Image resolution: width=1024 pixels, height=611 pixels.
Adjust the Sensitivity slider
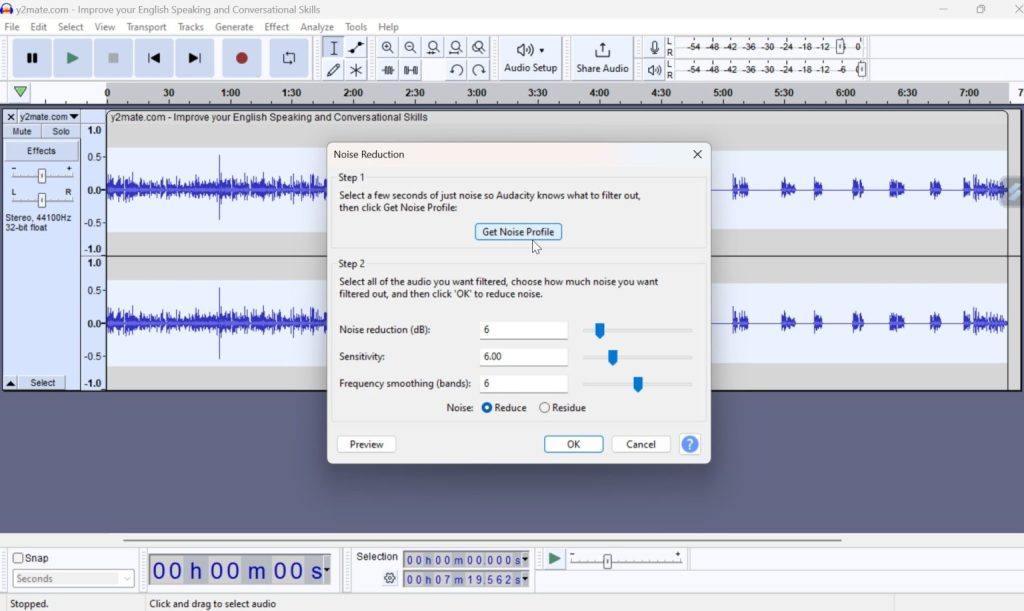pos(613,356)
